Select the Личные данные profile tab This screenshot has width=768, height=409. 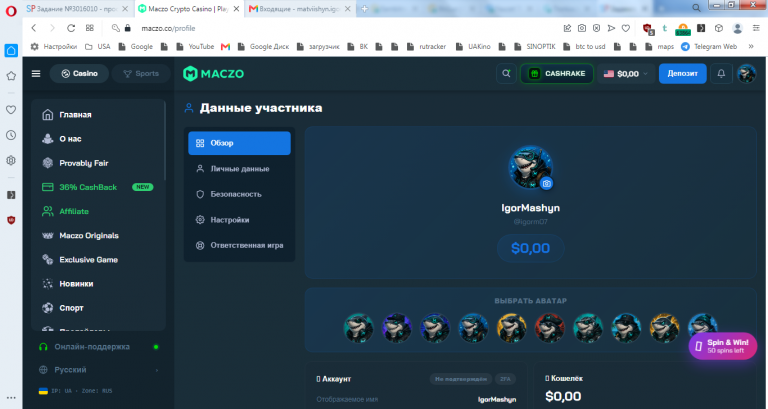[x=240, y=168]
